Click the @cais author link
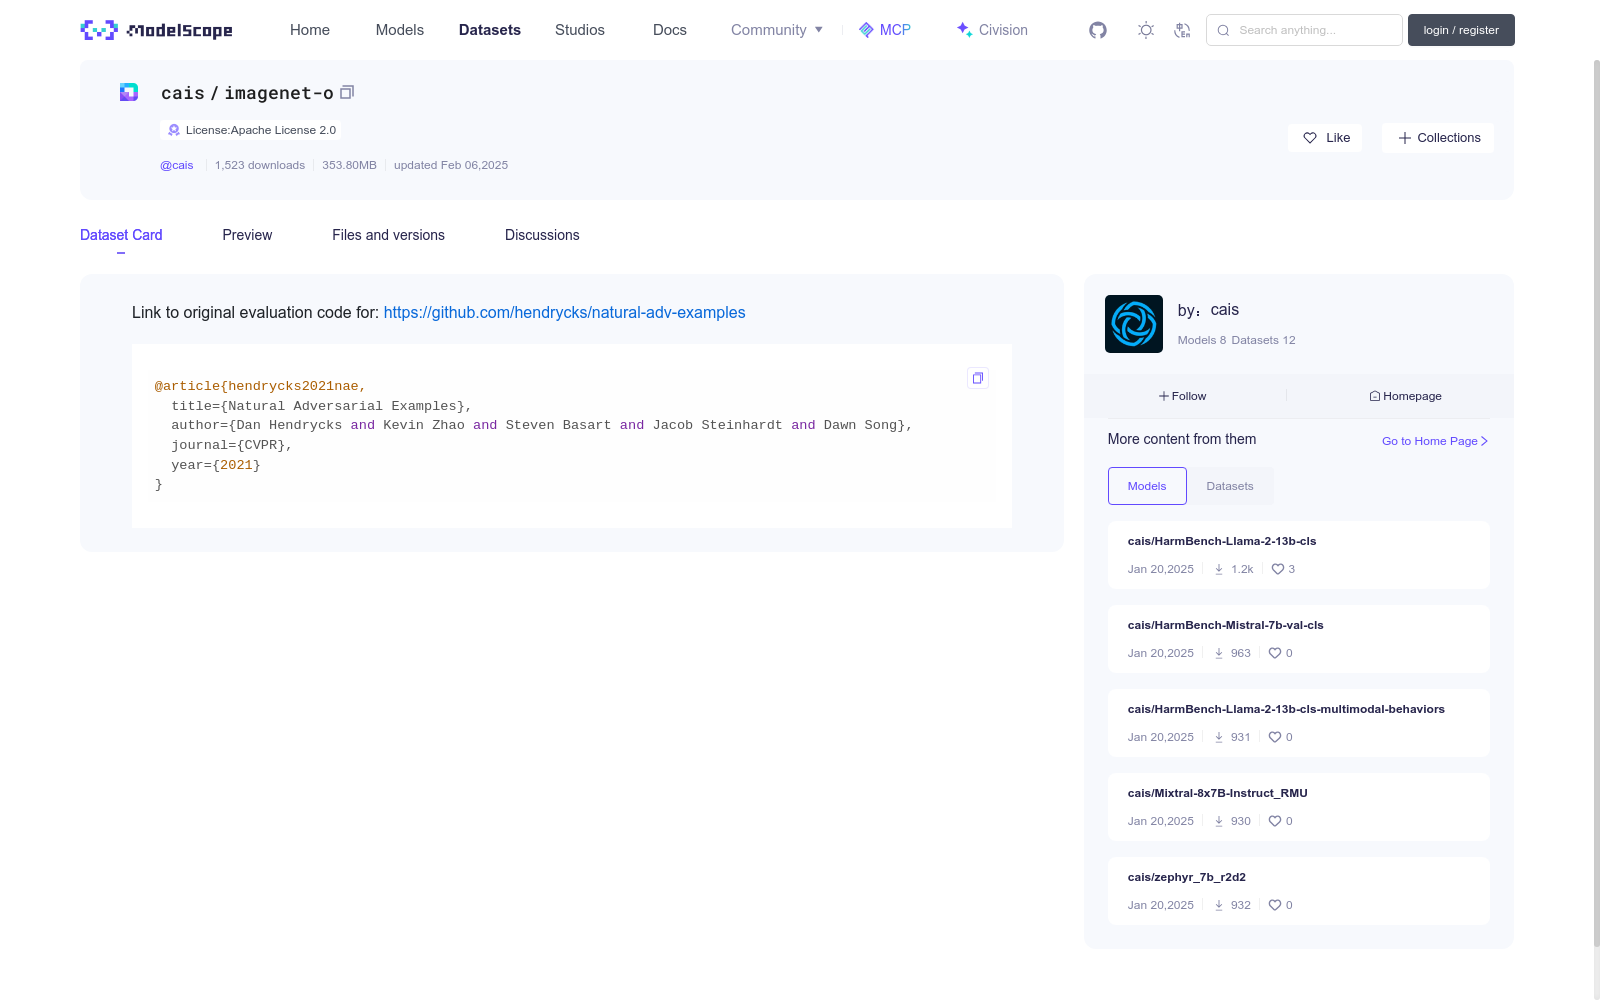 (x=177, y=165)
